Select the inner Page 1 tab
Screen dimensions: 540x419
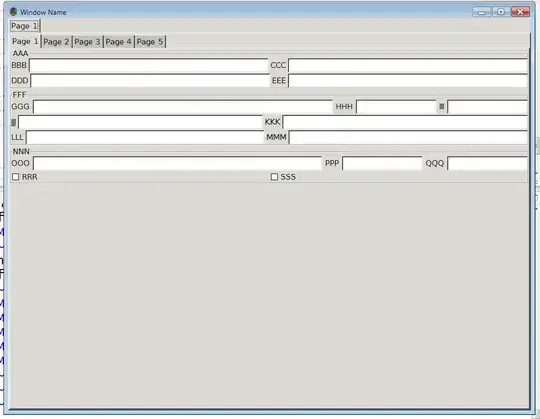[x=25, y=41]
